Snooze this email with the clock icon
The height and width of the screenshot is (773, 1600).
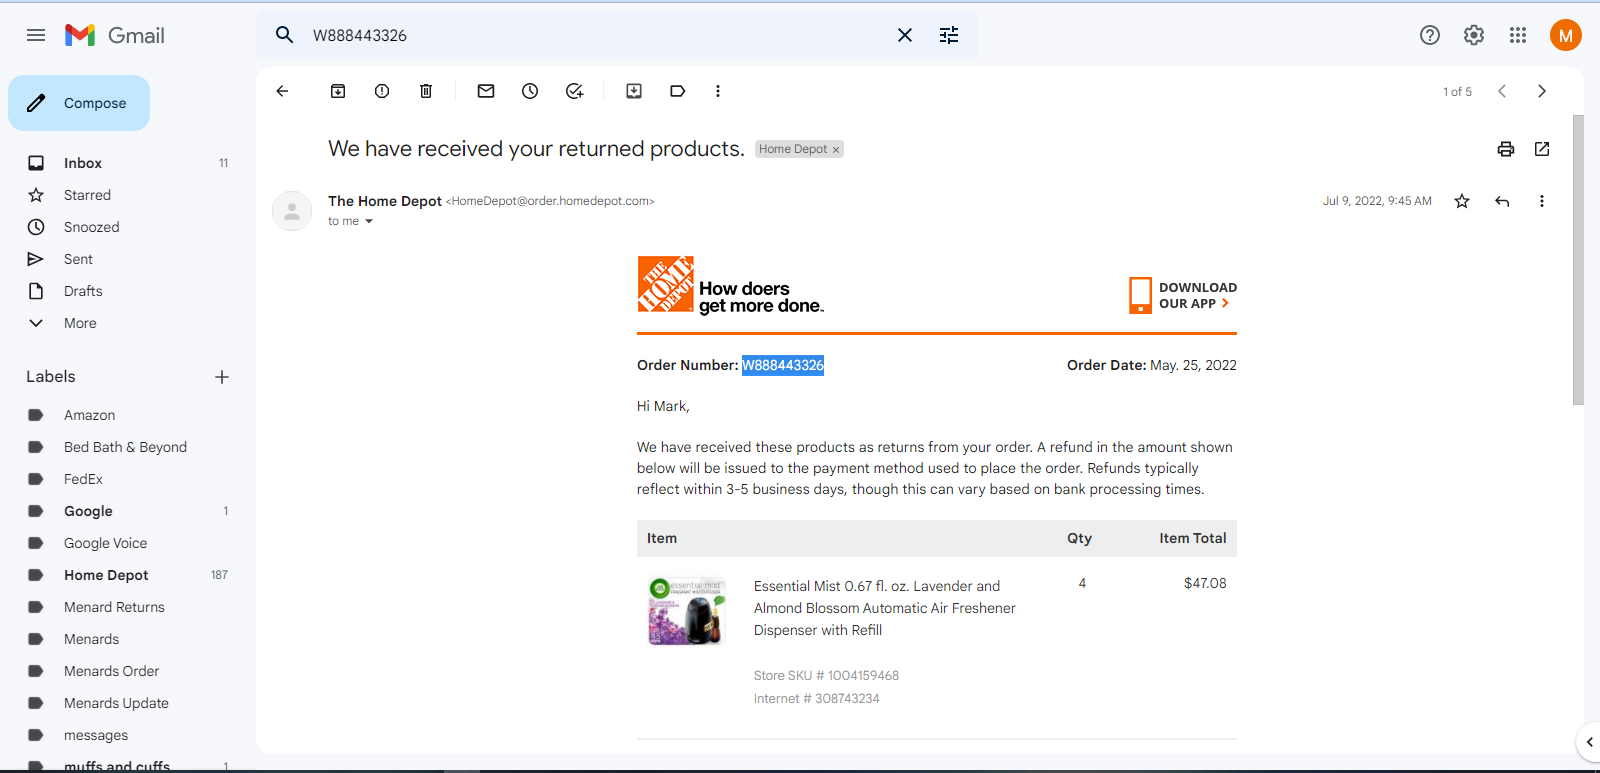(530, 91)
